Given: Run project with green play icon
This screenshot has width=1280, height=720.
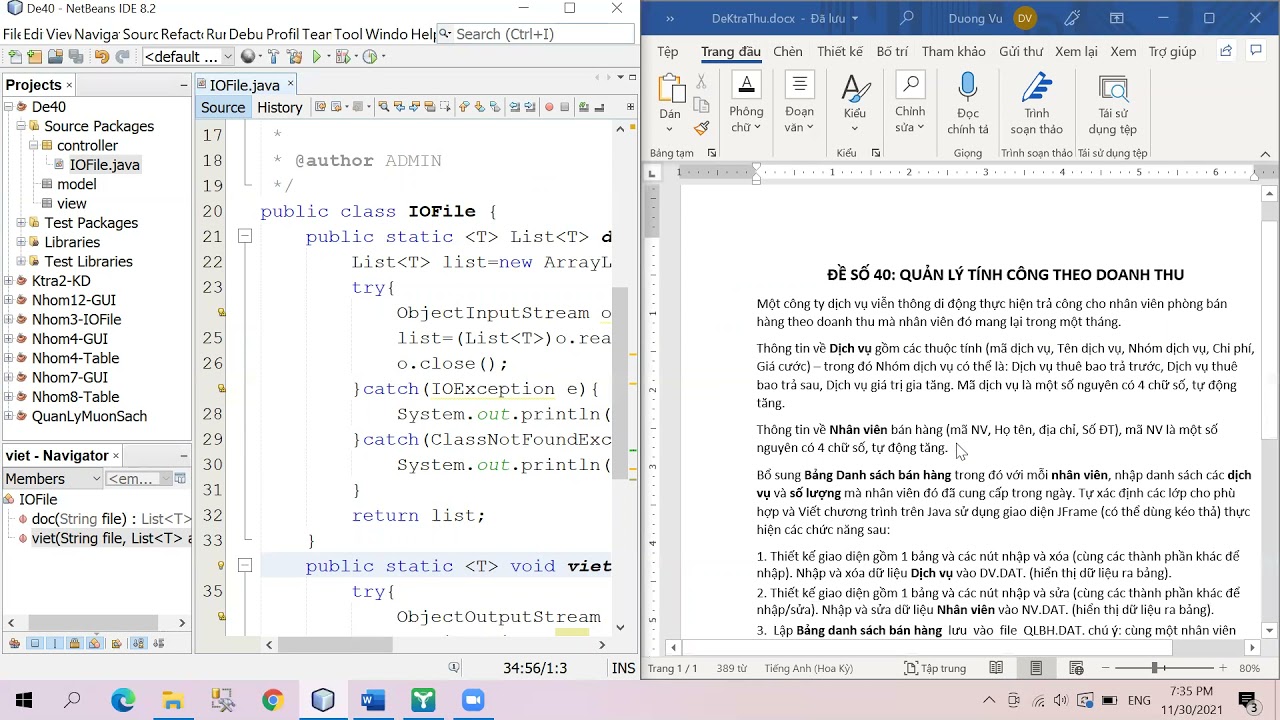Looking at the screenshot, I should (x=317, y=57).
